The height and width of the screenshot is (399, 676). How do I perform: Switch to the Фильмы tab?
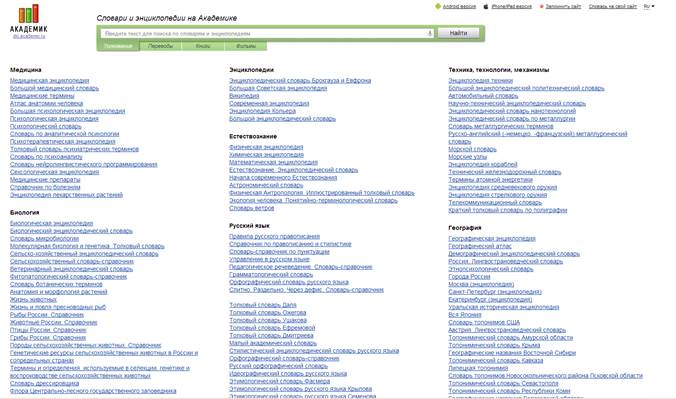[245, 46]
